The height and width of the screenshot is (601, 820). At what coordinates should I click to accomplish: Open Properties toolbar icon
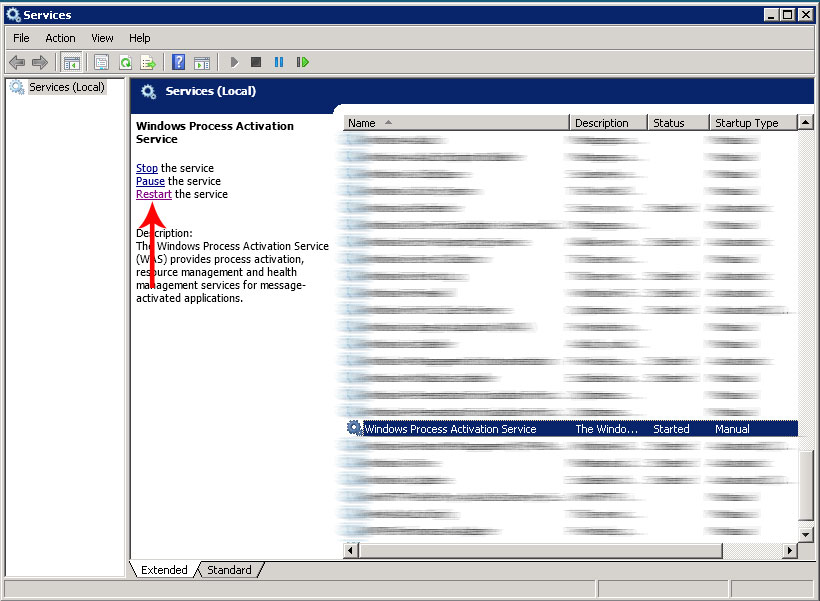pyautogui.click(x=101, y=62)
